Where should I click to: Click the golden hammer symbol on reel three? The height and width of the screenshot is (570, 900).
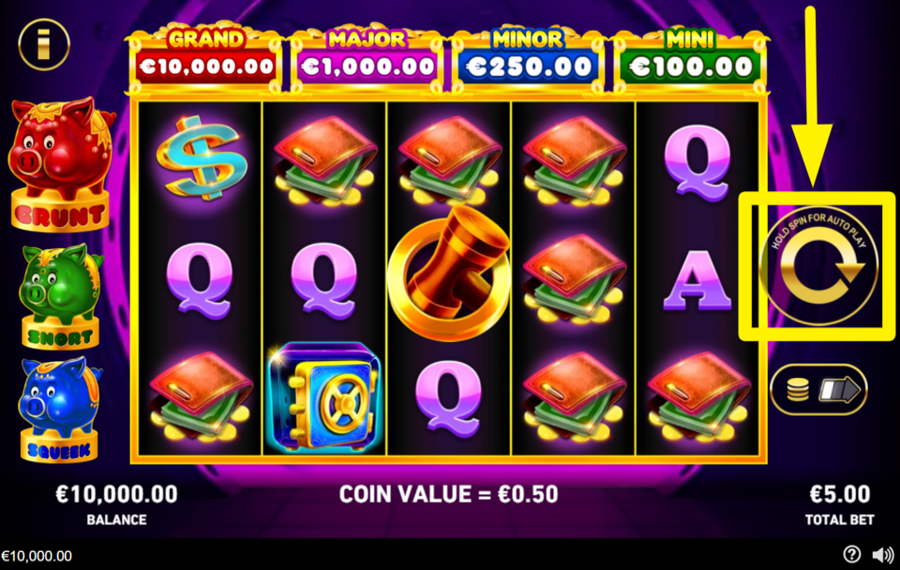(449, 272)
